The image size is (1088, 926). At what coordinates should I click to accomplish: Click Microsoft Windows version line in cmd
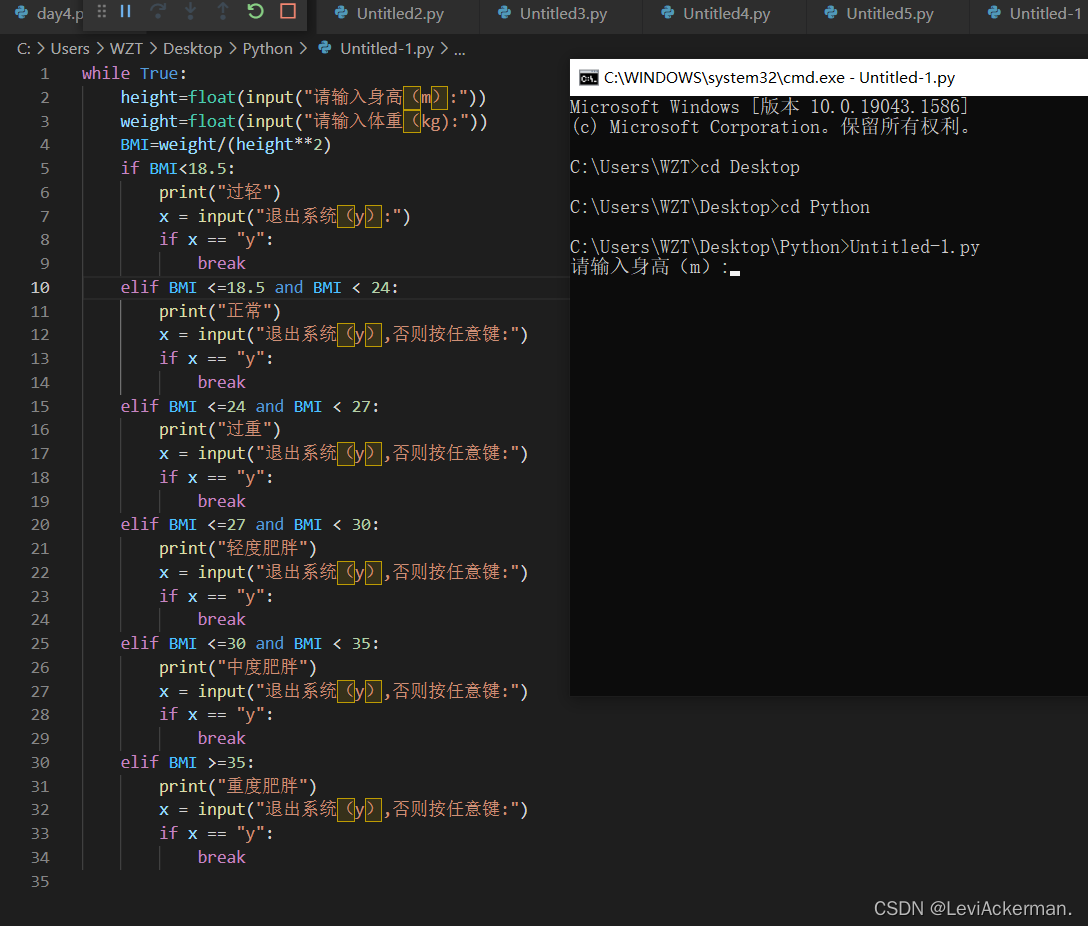[x=769, y=106]
